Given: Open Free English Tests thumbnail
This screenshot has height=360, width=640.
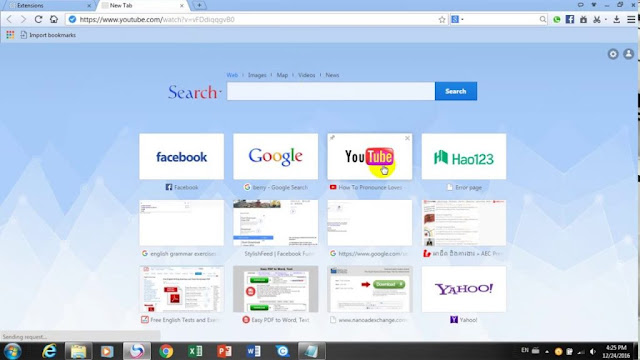Looking at the screenshot, I should (181, 289).
